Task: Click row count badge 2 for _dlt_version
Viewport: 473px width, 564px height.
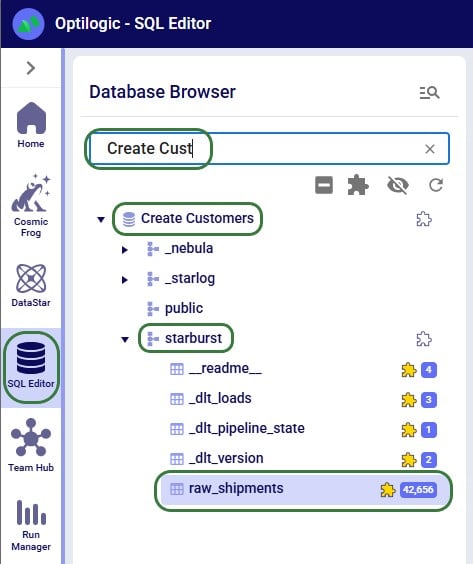Action: (428, 460)
